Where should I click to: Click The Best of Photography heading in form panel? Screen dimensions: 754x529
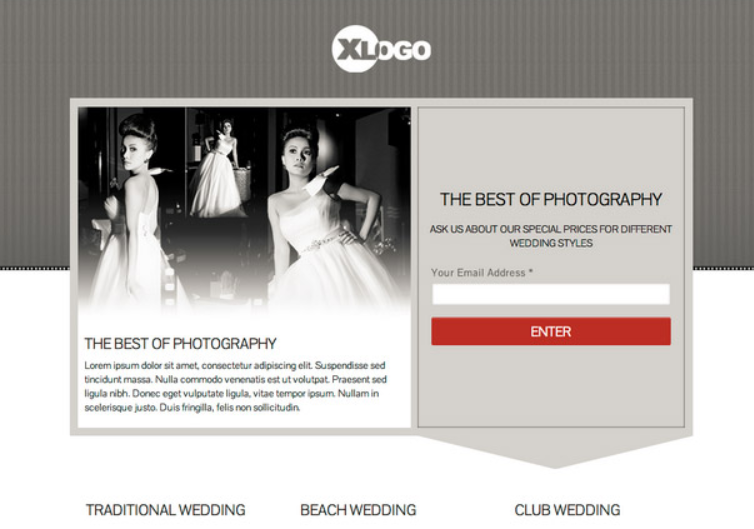[551, 200]
